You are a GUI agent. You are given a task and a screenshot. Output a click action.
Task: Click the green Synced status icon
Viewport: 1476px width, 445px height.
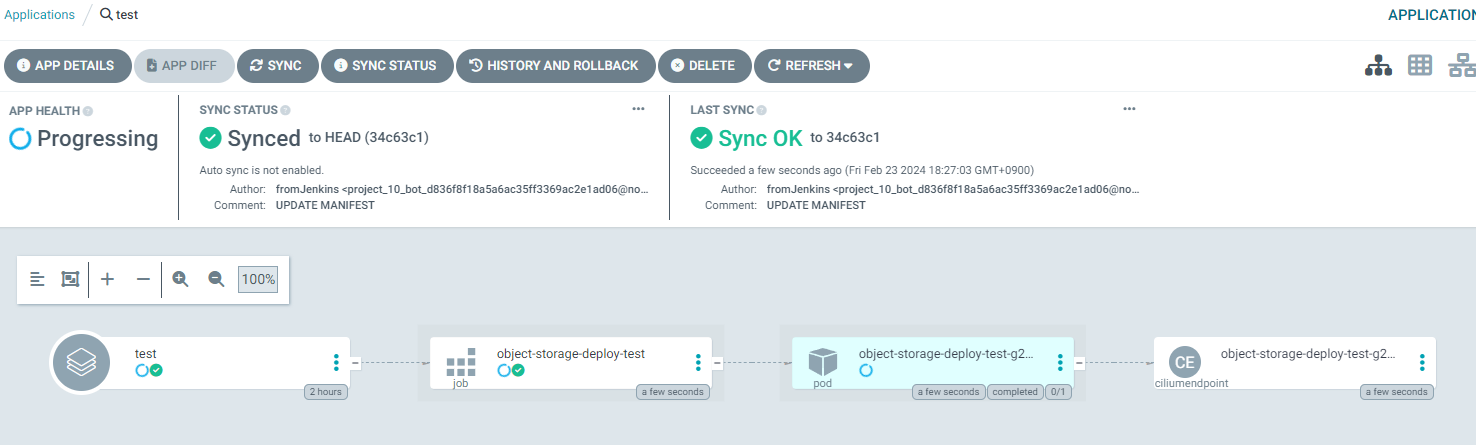coord(210,138)
